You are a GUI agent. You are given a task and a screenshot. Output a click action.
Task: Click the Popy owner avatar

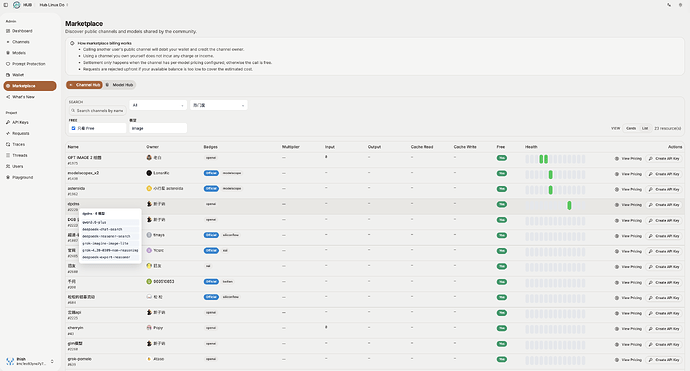coord(149,328)
